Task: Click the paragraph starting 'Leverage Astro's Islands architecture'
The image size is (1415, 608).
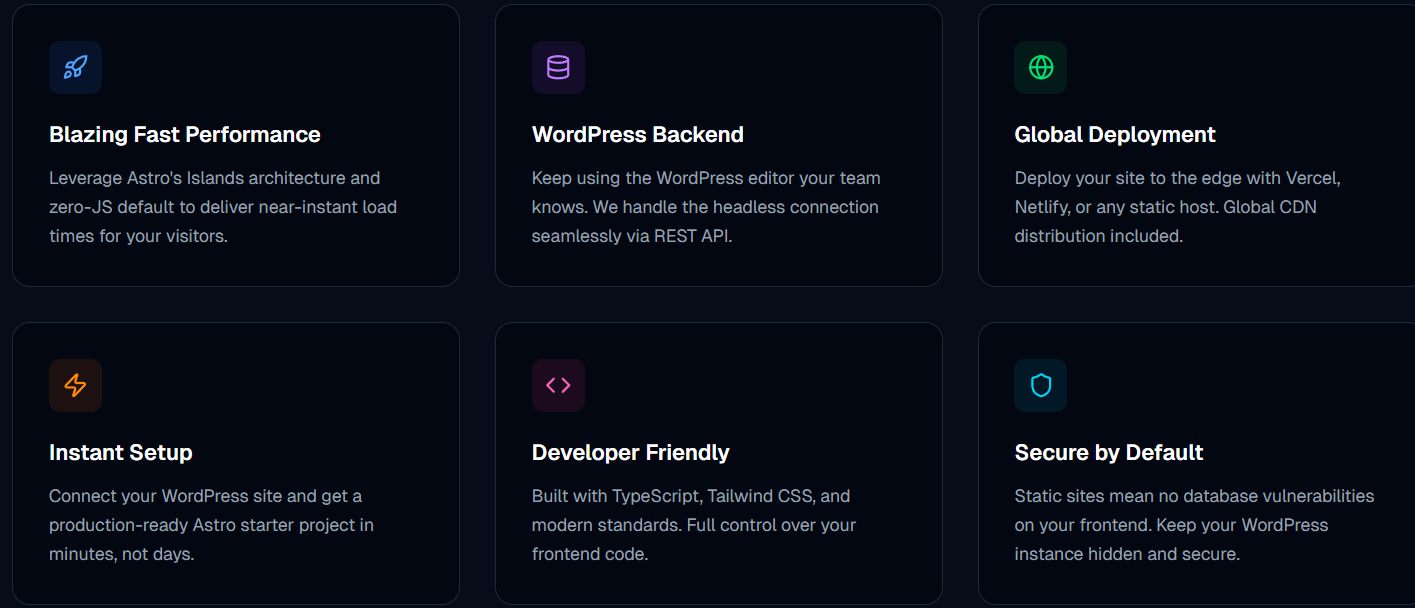Action: [223, 207]
